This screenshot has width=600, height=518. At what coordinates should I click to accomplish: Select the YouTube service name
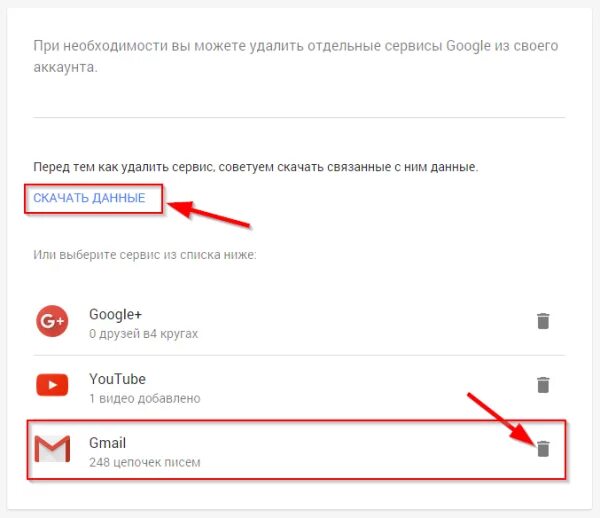117,379
